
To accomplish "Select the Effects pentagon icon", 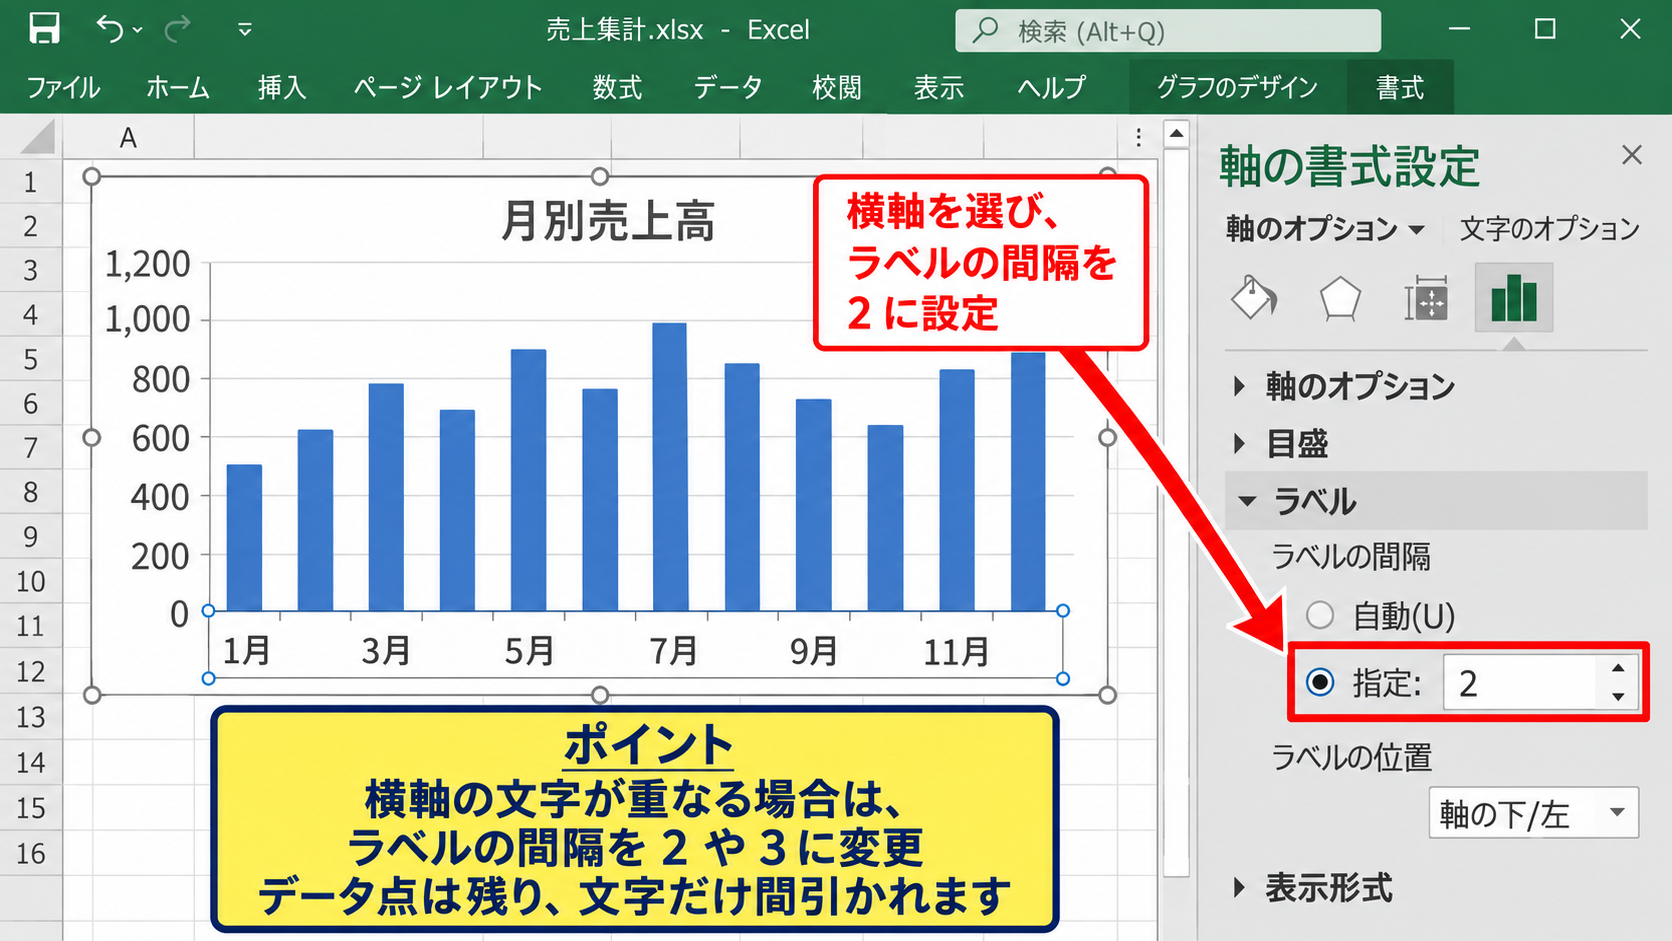I will click(1340, 299).
